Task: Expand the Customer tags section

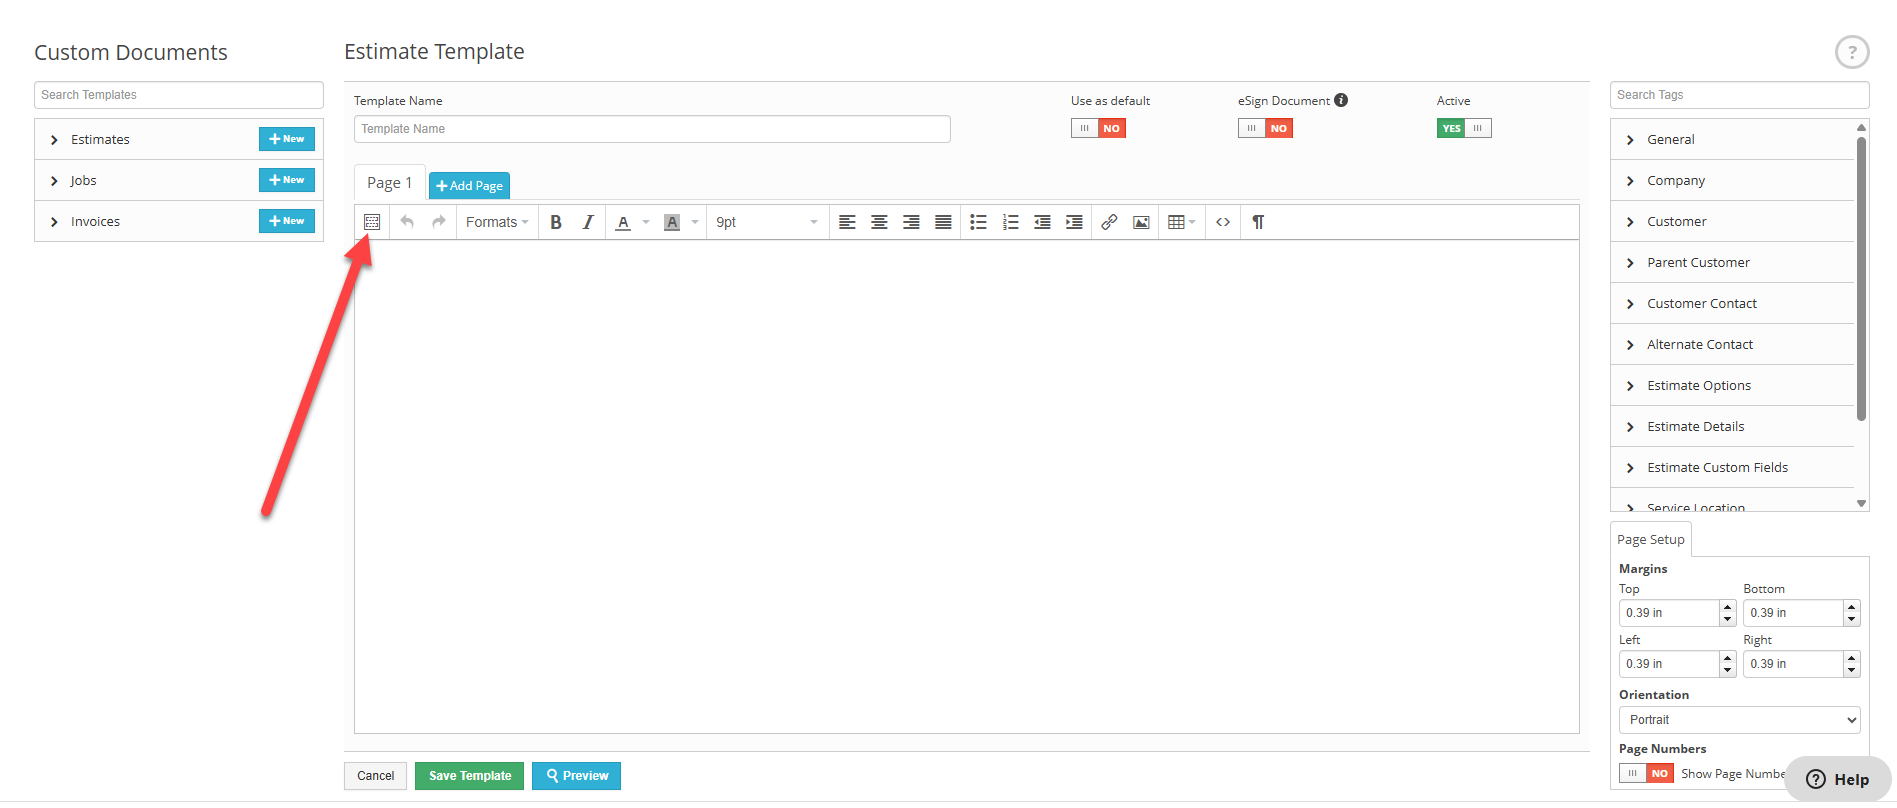Action: (x=1732, y=221)
